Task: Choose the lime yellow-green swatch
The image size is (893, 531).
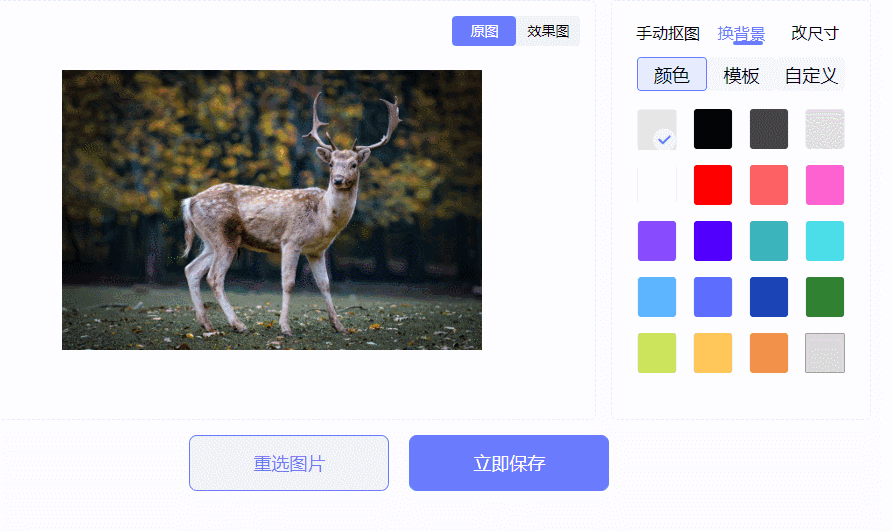Action: pyautogui.click(x=657, y=353)
